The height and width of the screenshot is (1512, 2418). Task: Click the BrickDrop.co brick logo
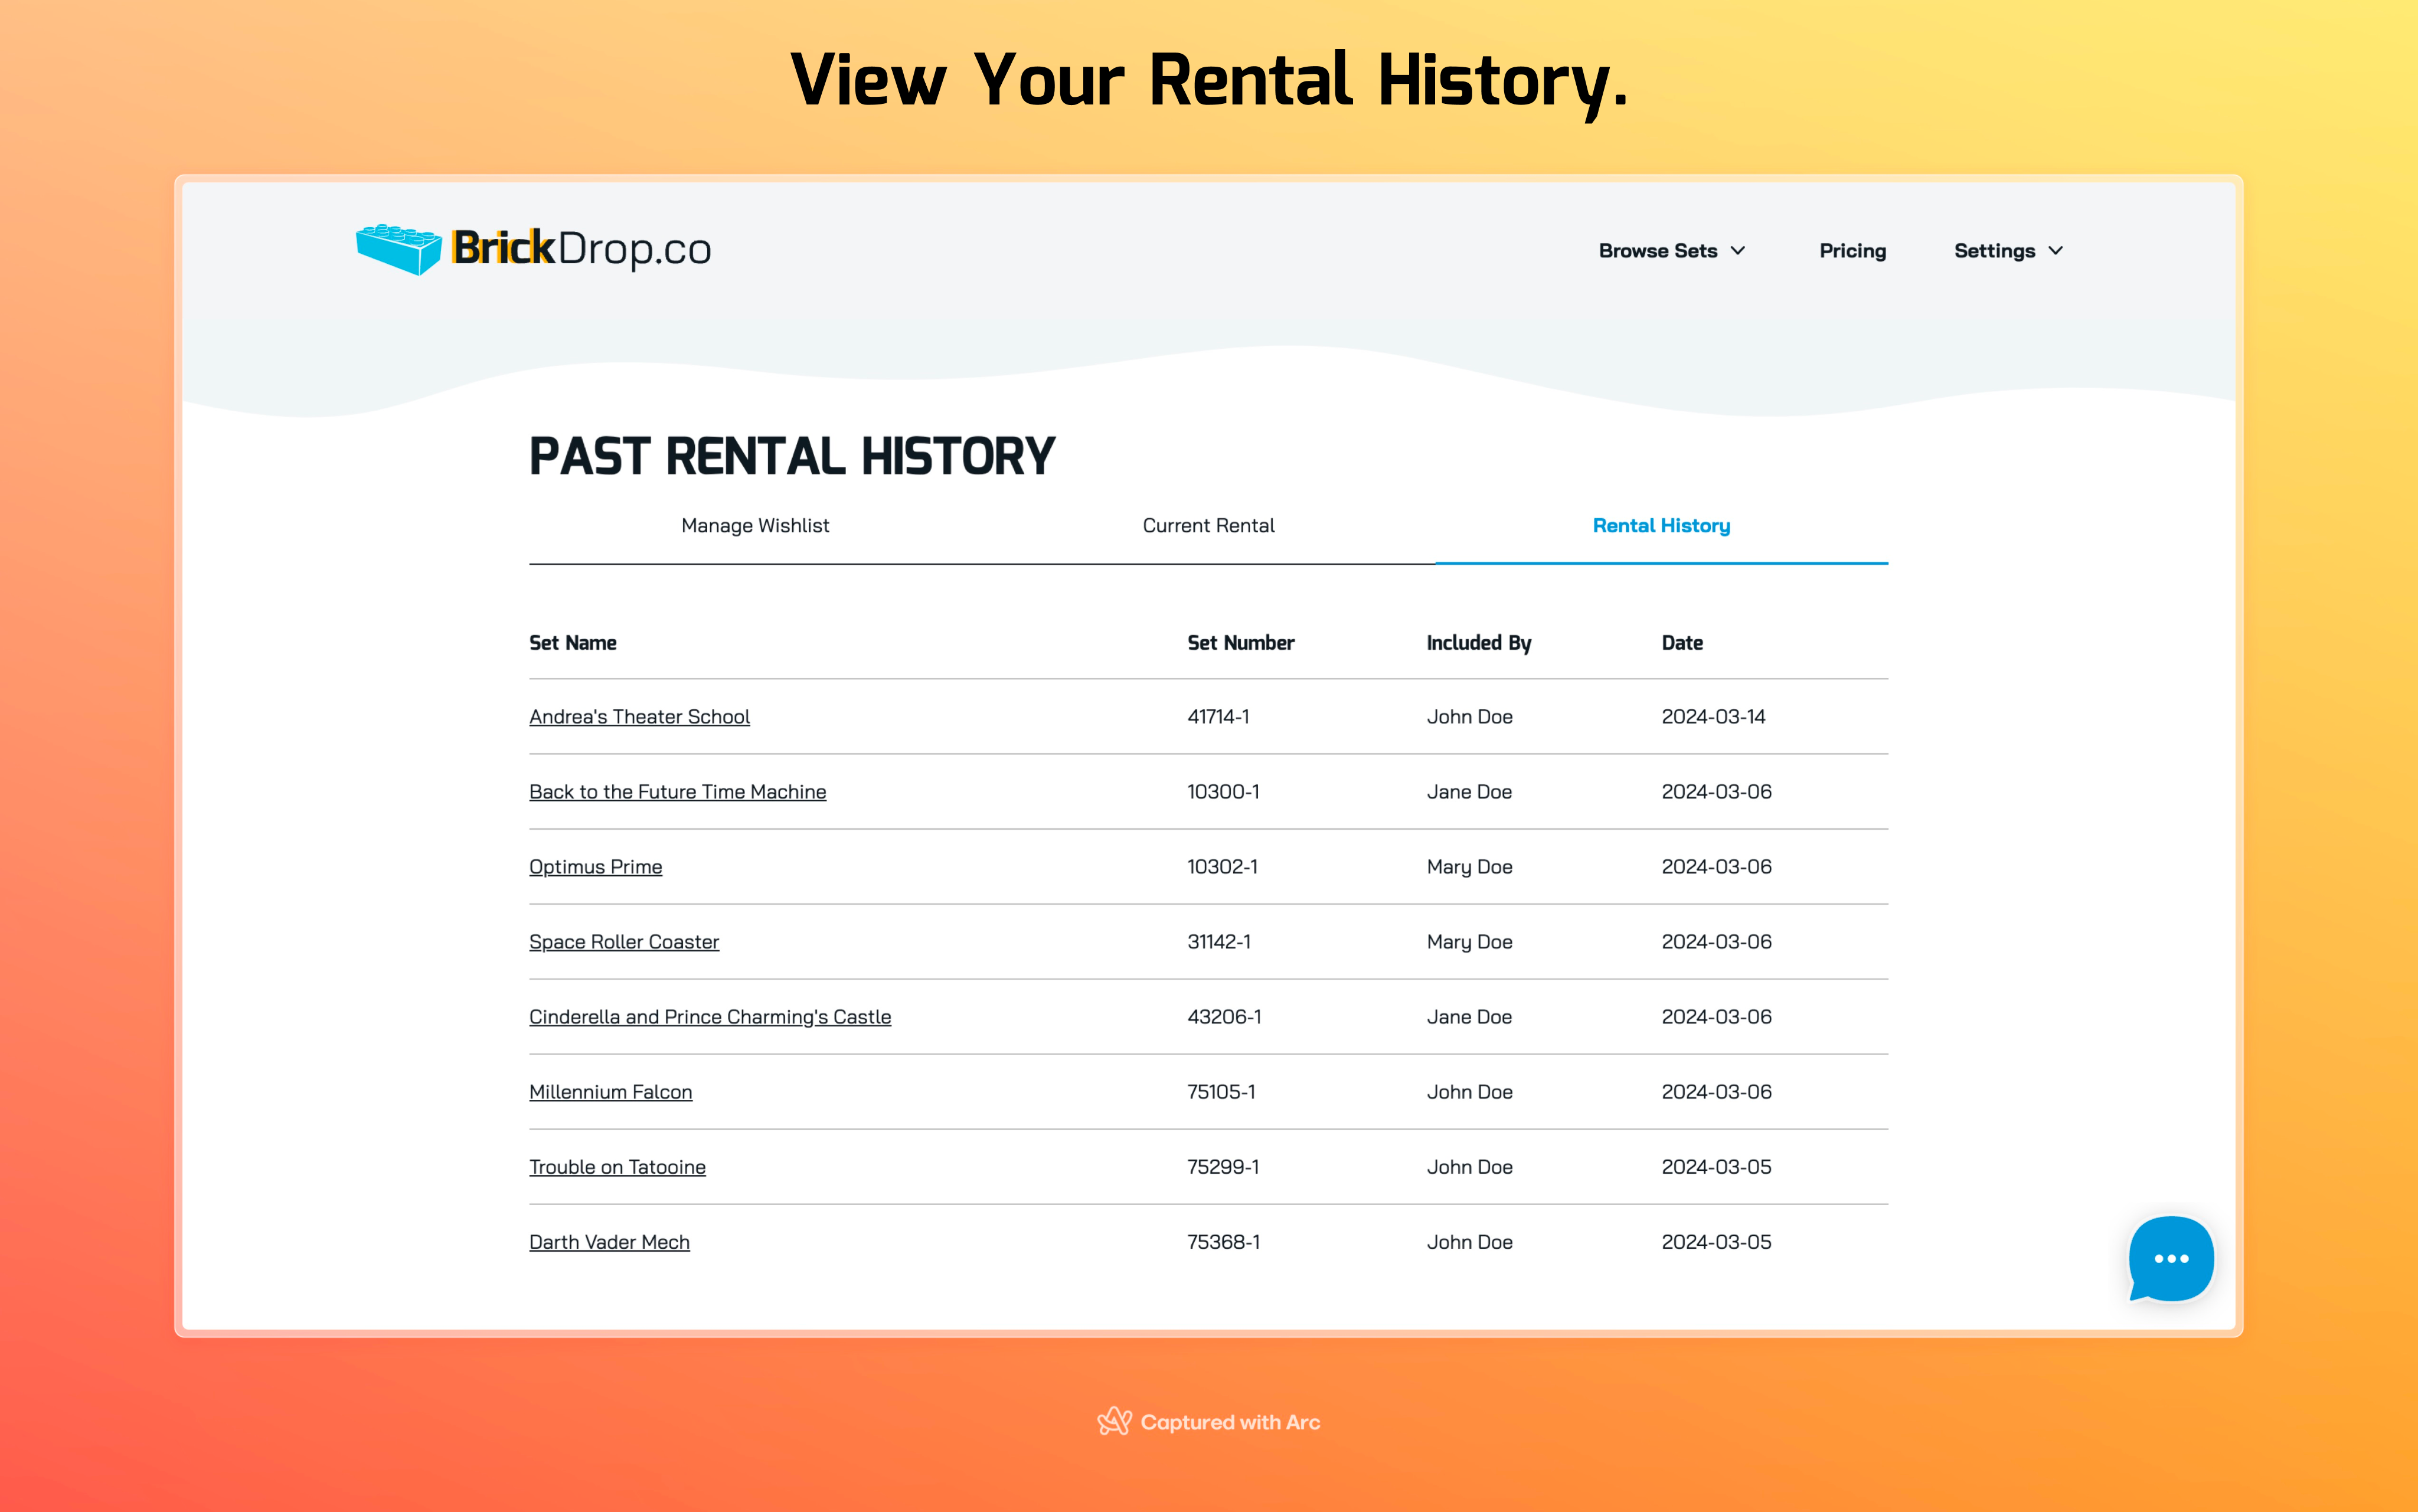(533, 249)
